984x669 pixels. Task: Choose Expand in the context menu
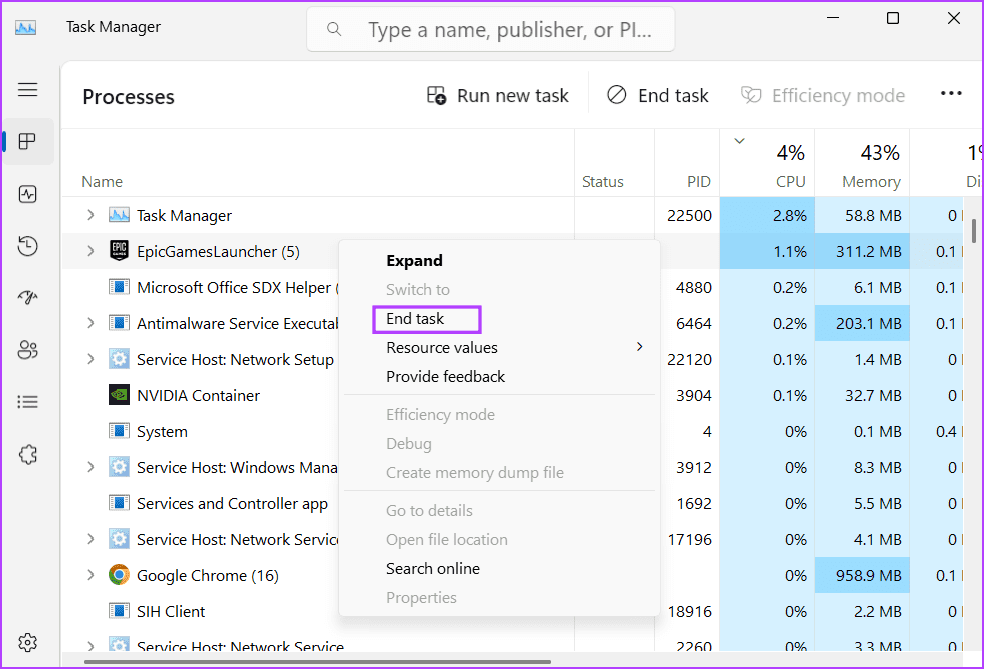click(x=414, y=260)
